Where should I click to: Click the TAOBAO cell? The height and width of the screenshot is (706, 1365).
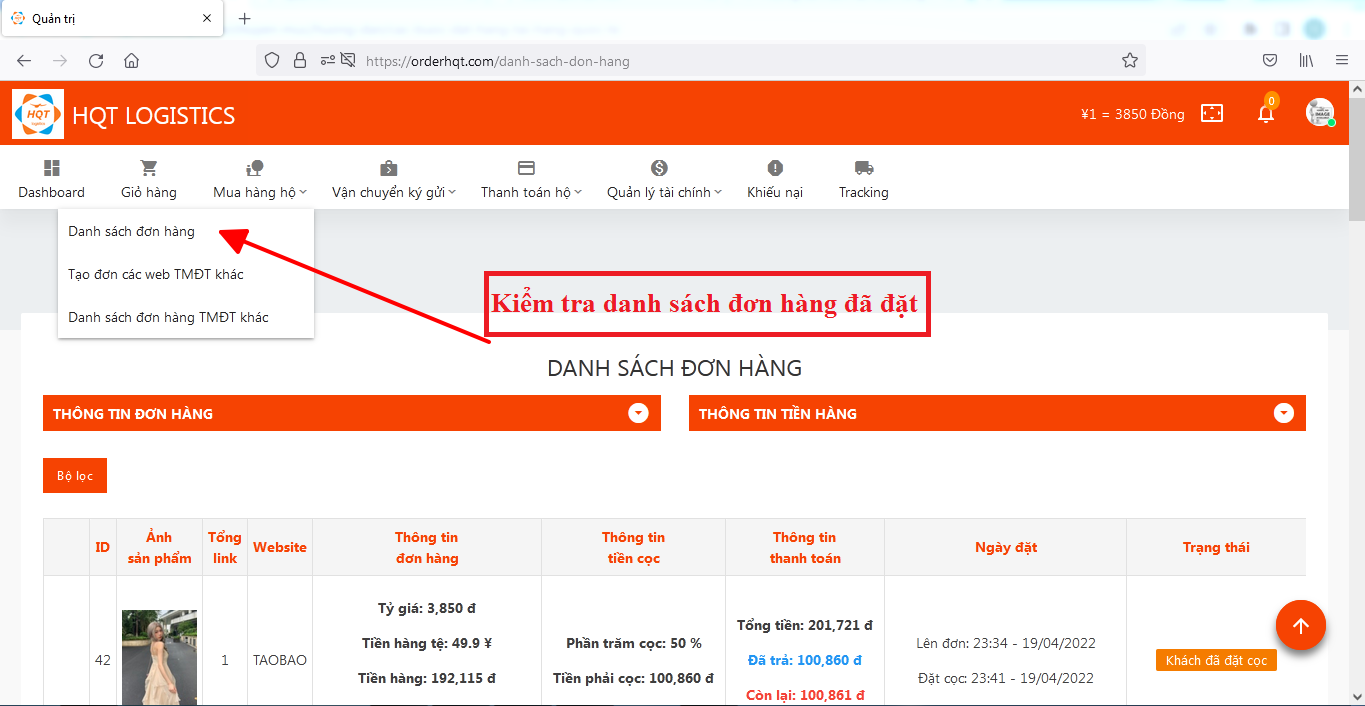pos(280,660)
